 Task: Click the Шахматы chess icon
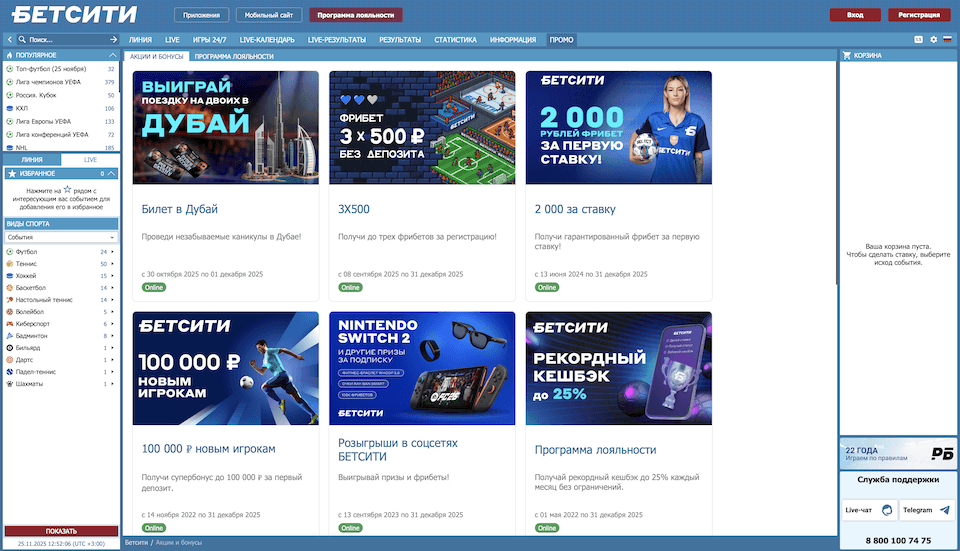[x=10, y=383]
